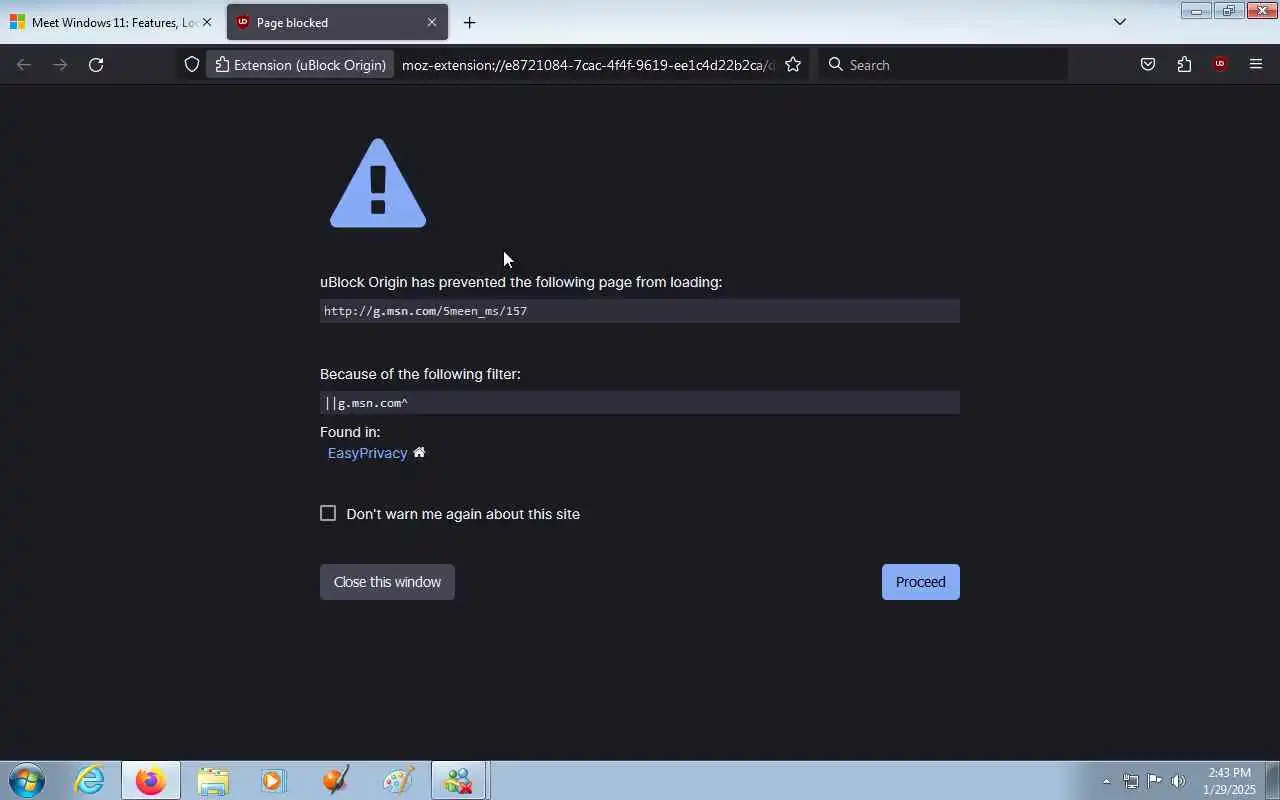This screenshot has height=800, width=1280.
Task: Open Windows Explorer folder in taskbar
Action: pyautogui.click(x=213, y=780)
